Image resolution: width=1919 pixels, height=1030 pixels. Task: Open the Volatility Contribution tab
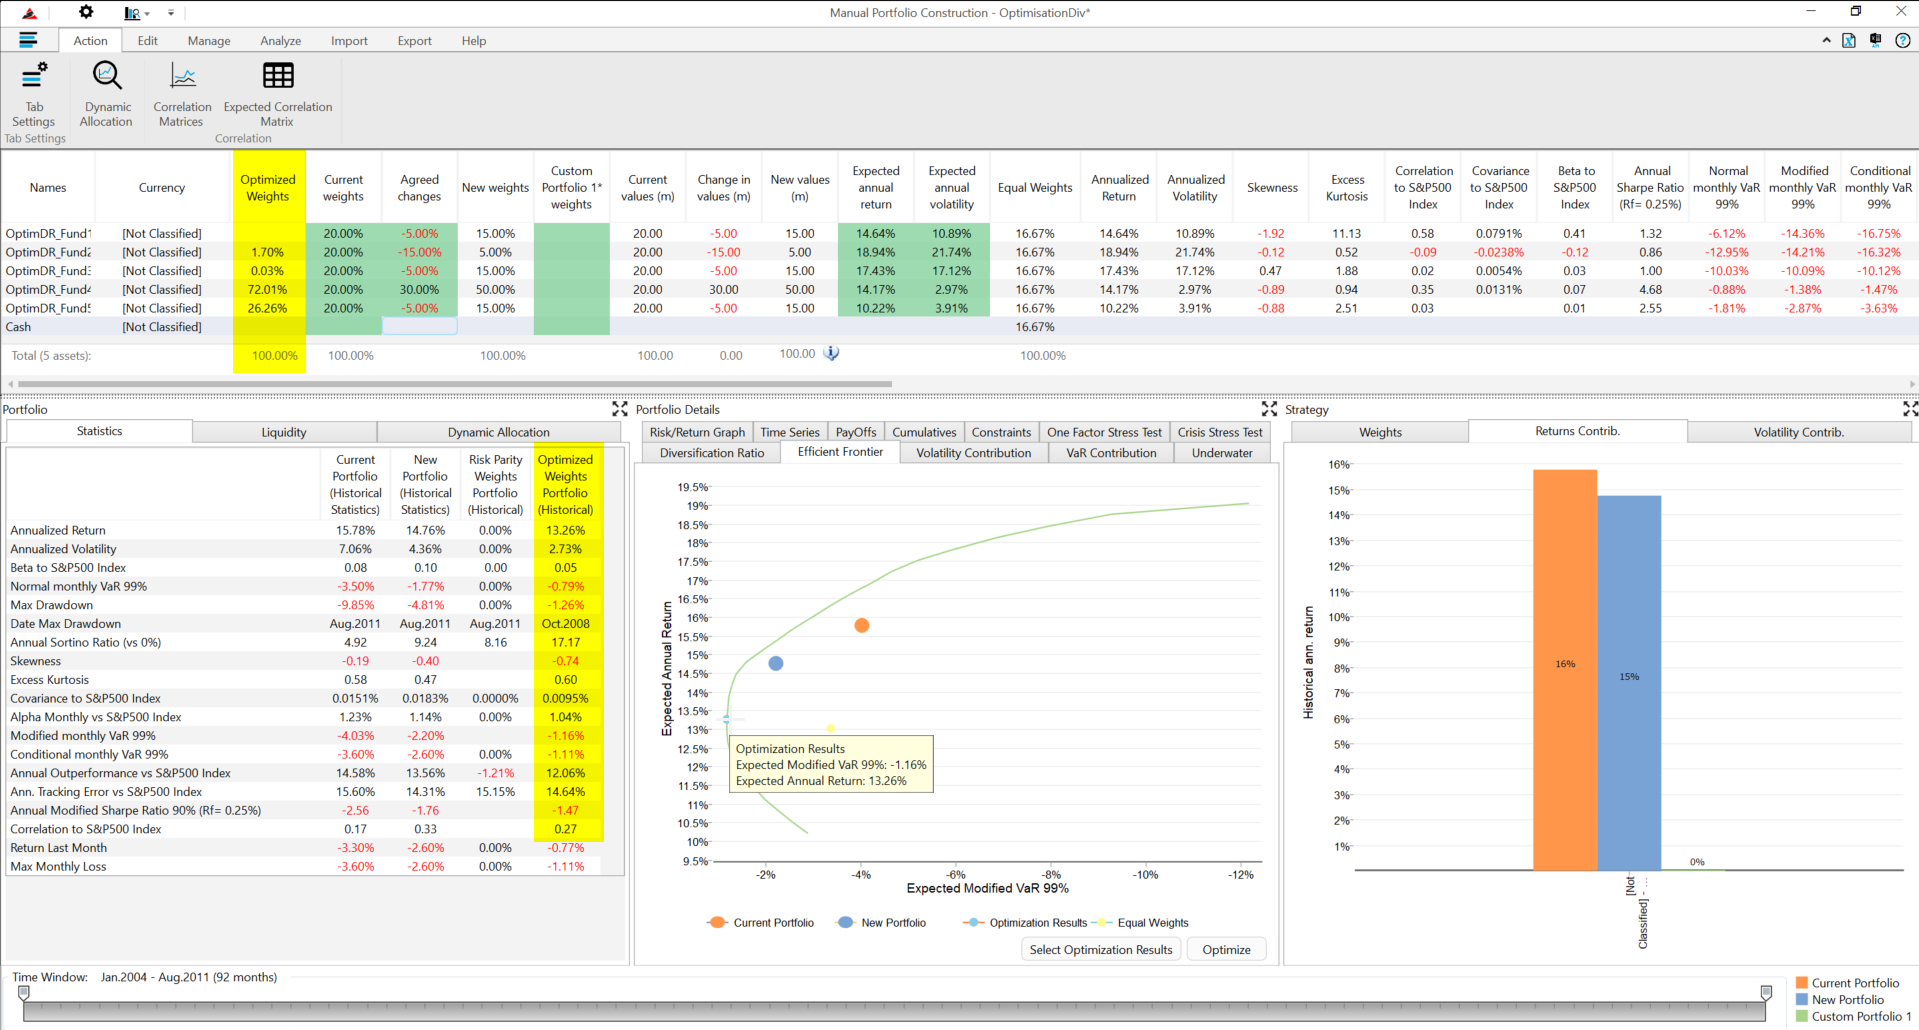click(x=973, y=453)
